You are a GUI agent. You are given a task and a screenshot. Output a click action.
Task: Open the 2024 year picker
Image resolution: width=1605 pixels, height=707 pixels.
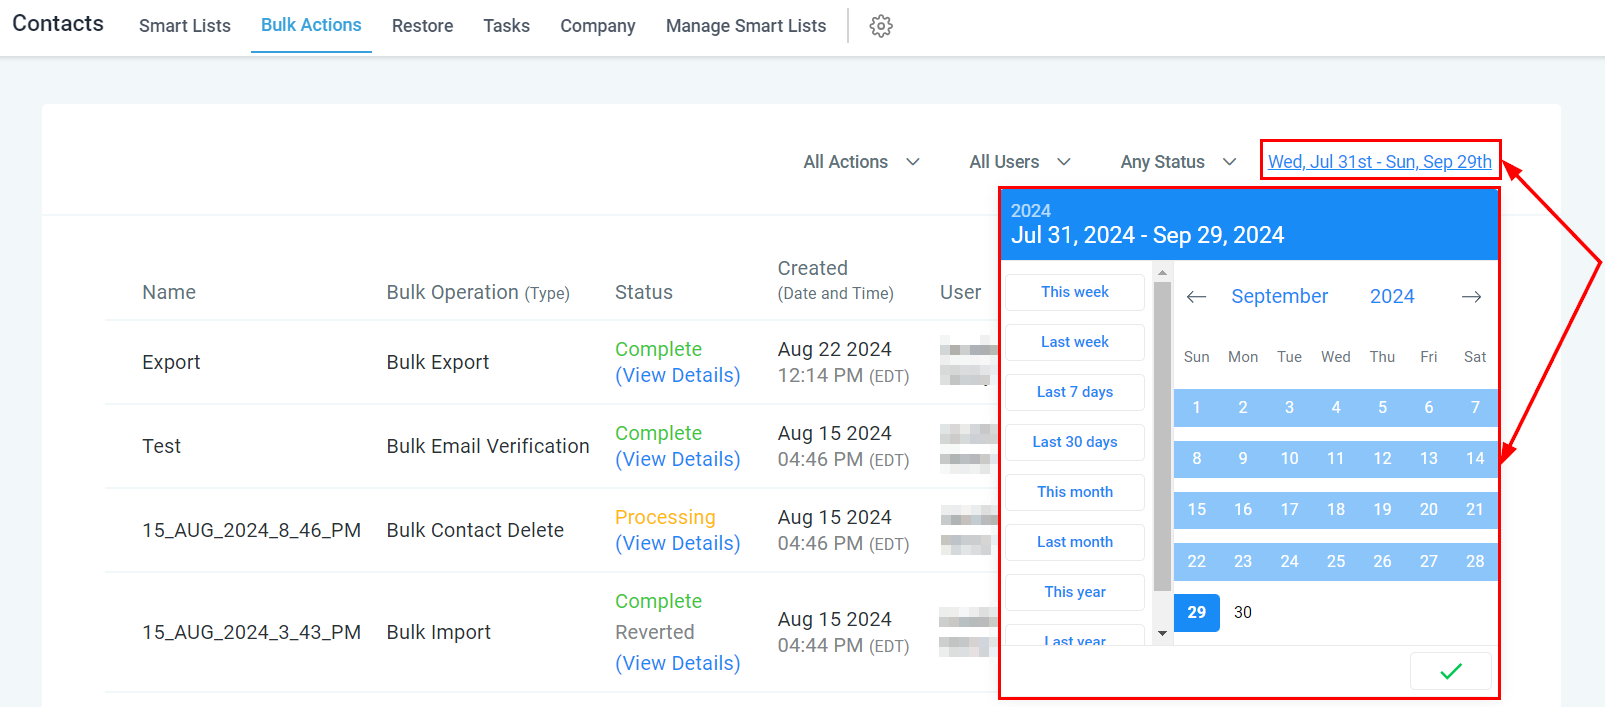(x=1392, y=296)
